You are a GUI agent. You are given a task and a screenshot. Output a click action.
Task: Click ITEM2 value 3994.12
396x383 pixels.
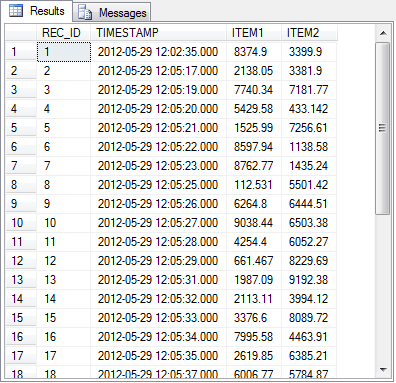[308, 299]
